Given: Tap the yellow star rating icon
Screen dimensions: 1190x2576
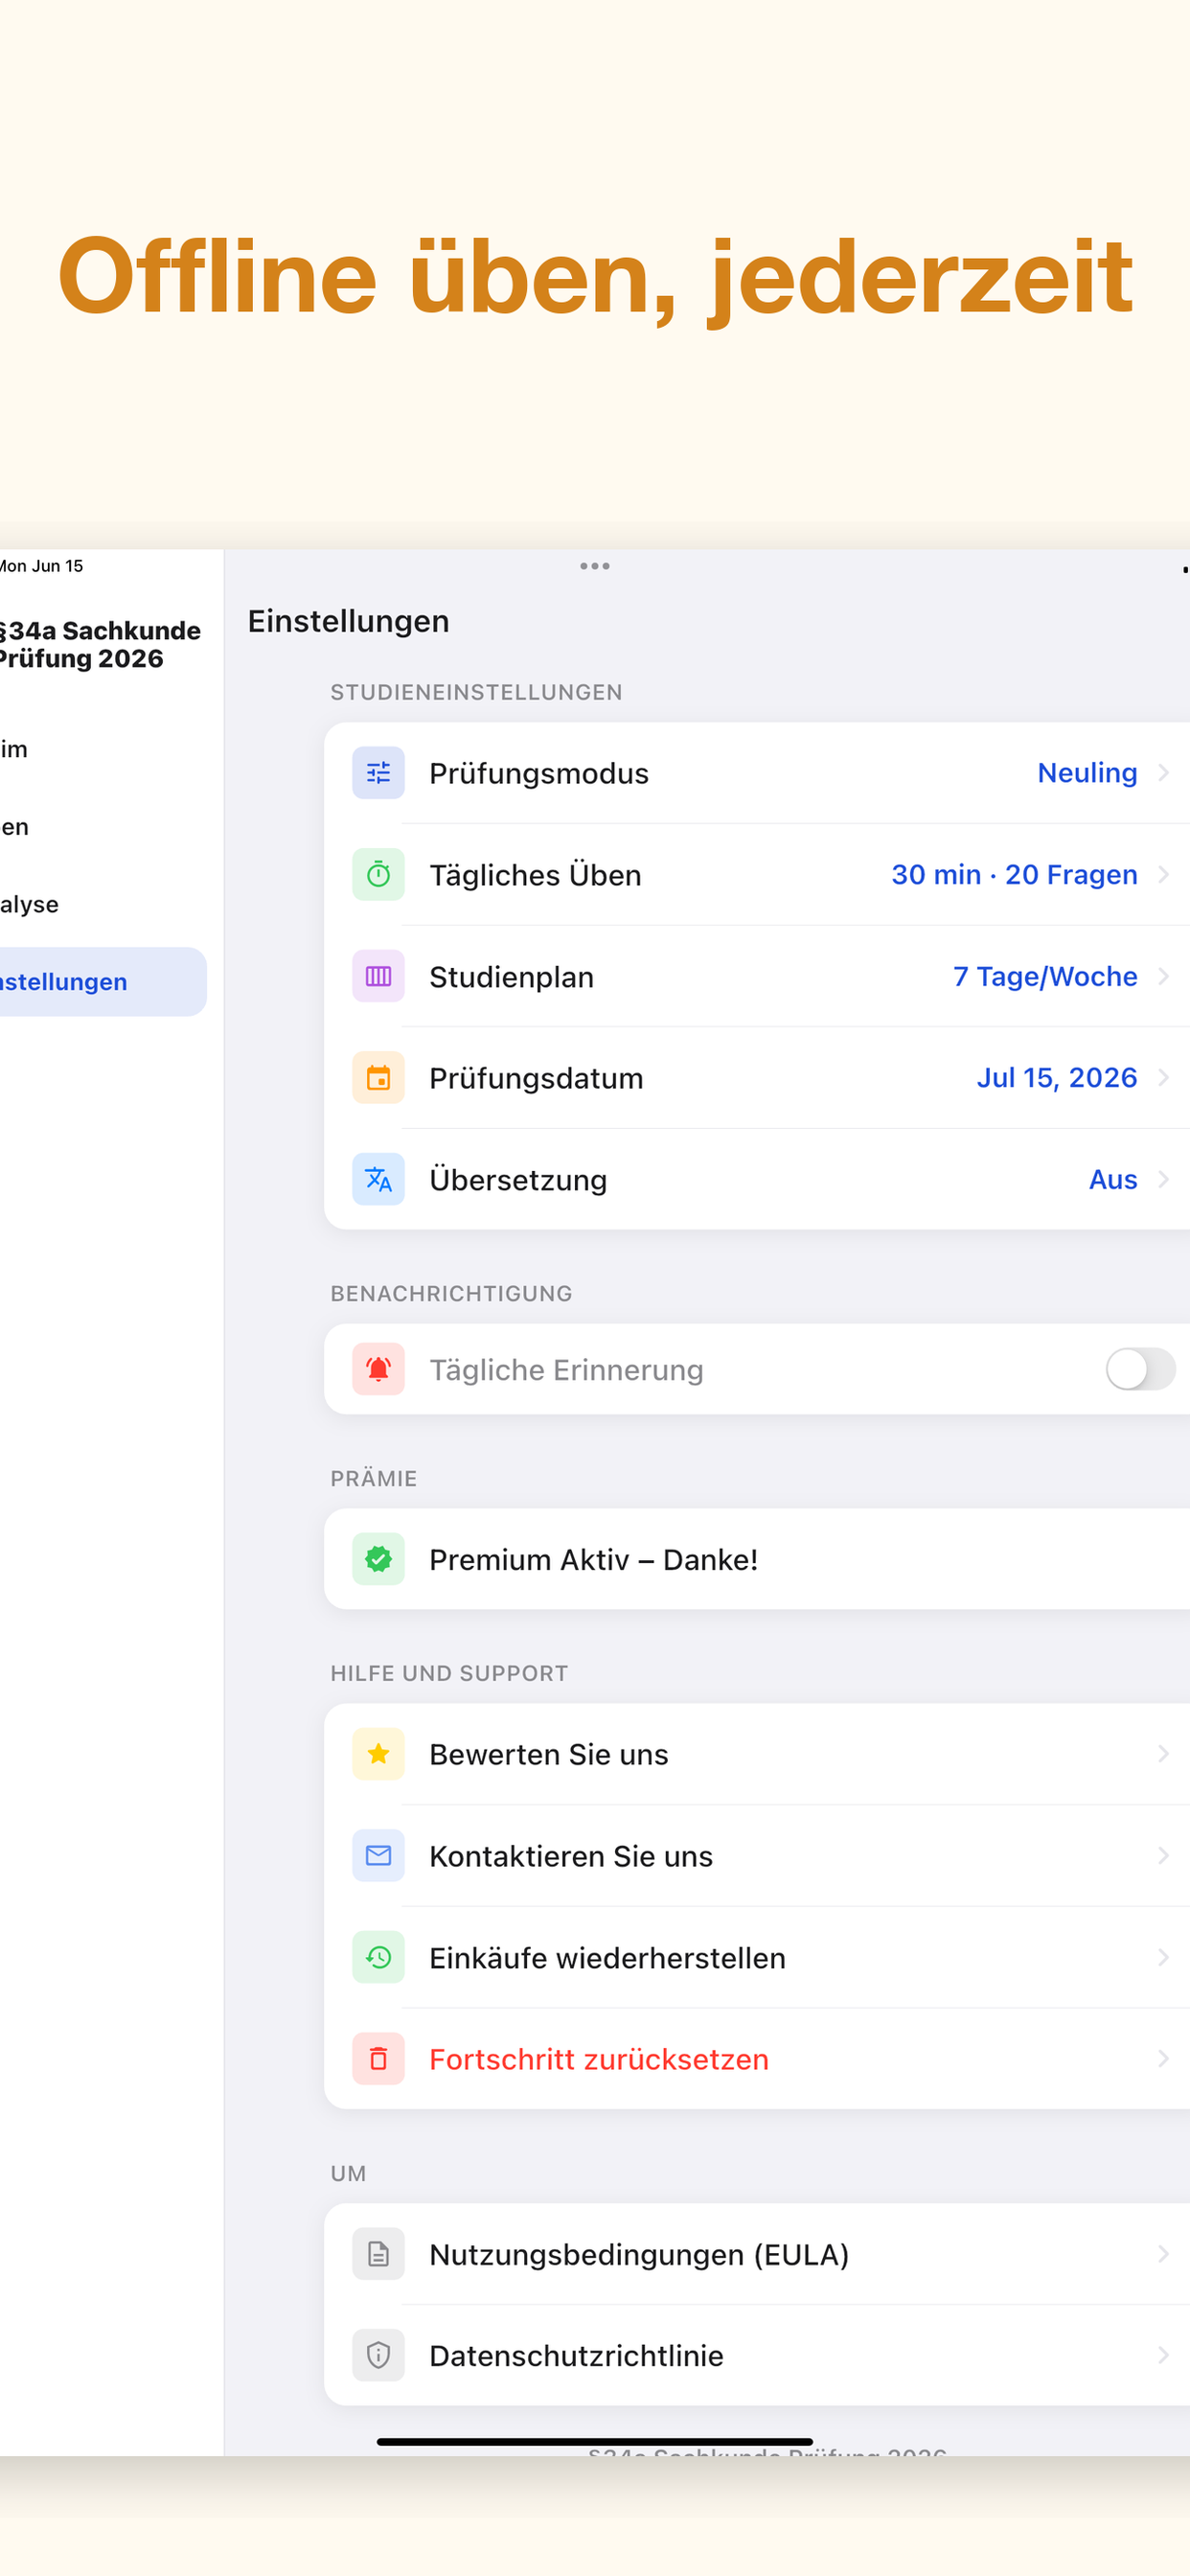Looking at the screenshot, I should [378, 1754].
